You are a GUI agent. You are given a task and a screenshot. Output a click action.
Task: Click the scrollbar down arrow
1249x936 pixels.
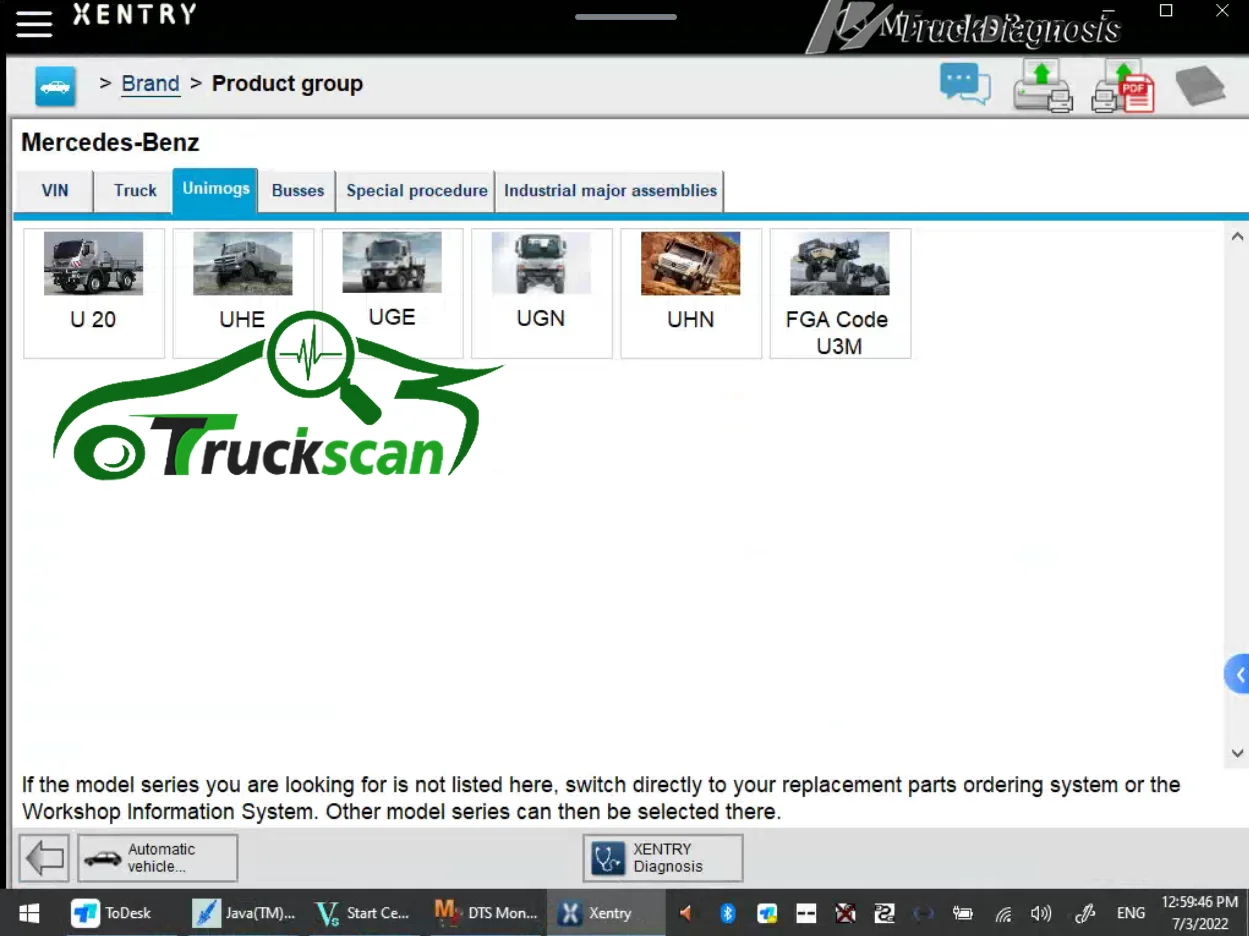pos(1237,753)
